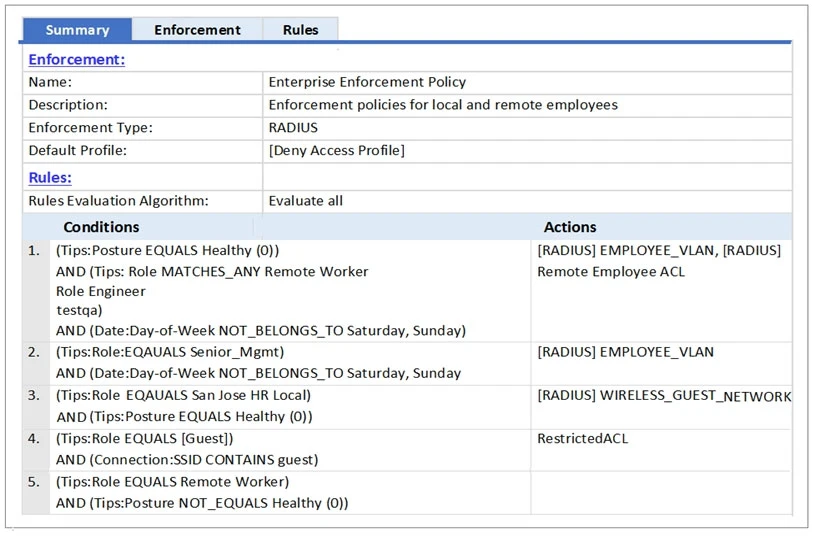Click the WIRELESS_GUEST_NETWORK action
Viewport: 815px width, 536px height.
(x=664, y=396)
